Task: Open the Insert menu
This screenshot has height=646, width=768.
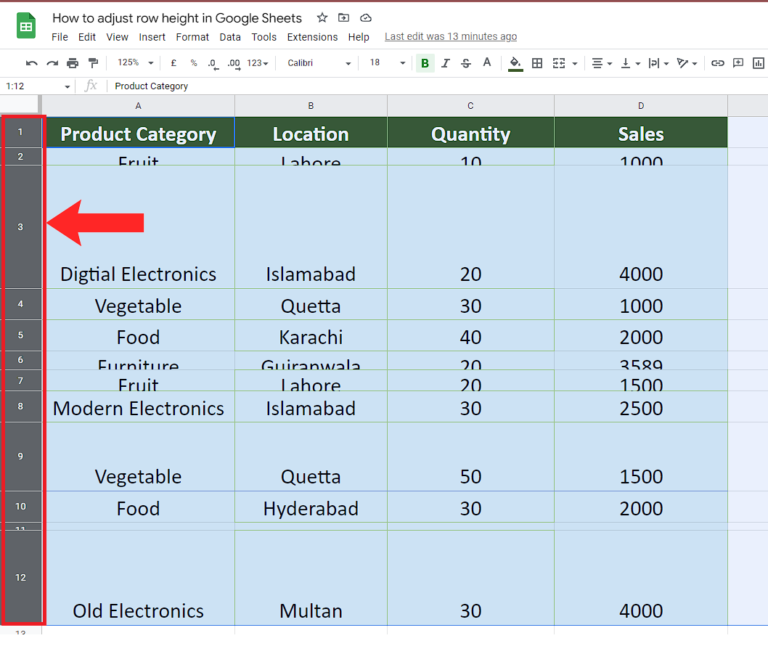Action: (x=152, y=37)
